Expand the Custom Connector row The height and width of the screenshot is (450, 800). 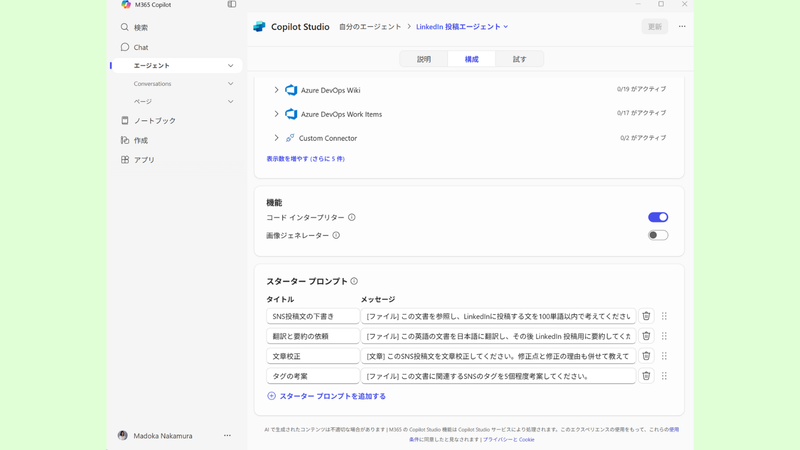pos(277,138)
